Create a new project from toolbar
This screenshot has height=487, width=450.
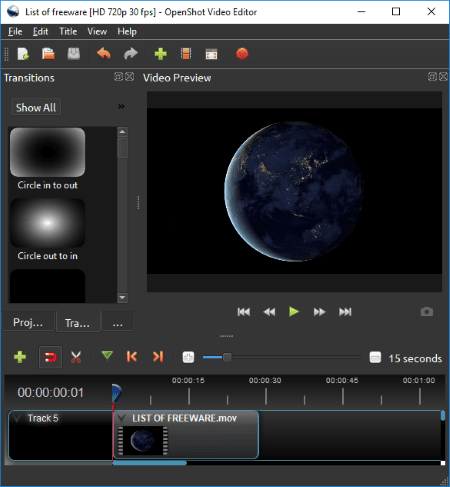click(x=23, y=54)
